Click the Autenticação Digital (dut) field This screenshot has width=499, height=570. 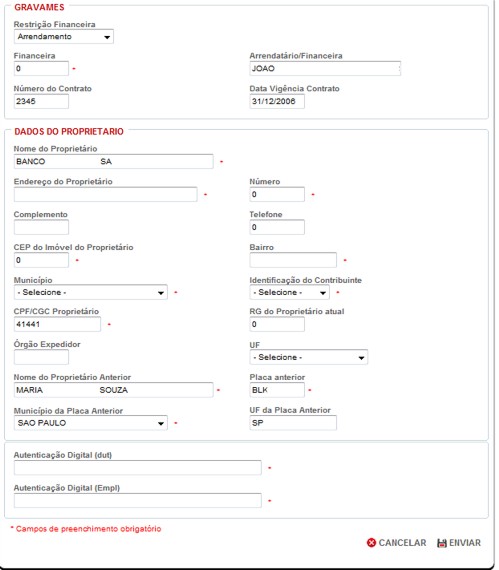click(137, 468)
